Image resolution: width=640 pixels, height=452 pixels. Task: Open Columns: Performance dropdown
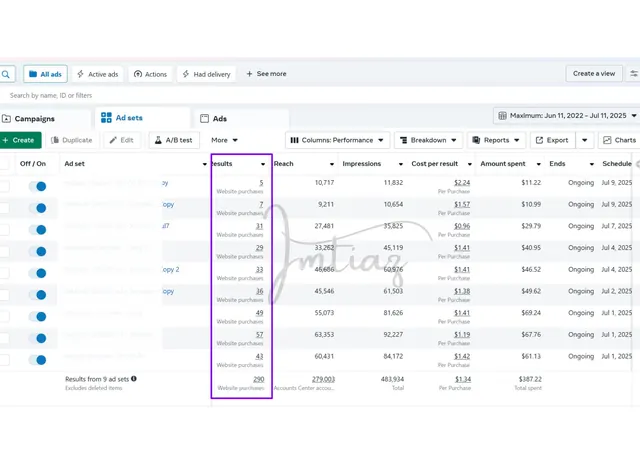point(337,140)
